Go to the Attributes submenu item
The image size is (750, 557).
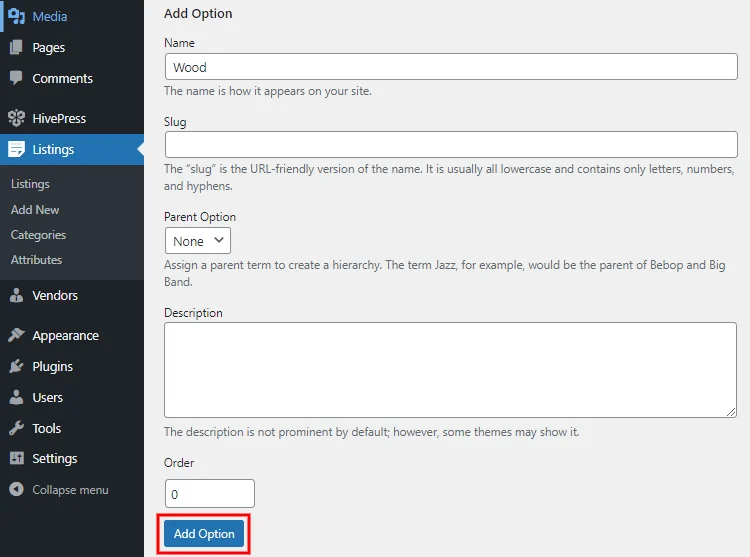point(36,260)
